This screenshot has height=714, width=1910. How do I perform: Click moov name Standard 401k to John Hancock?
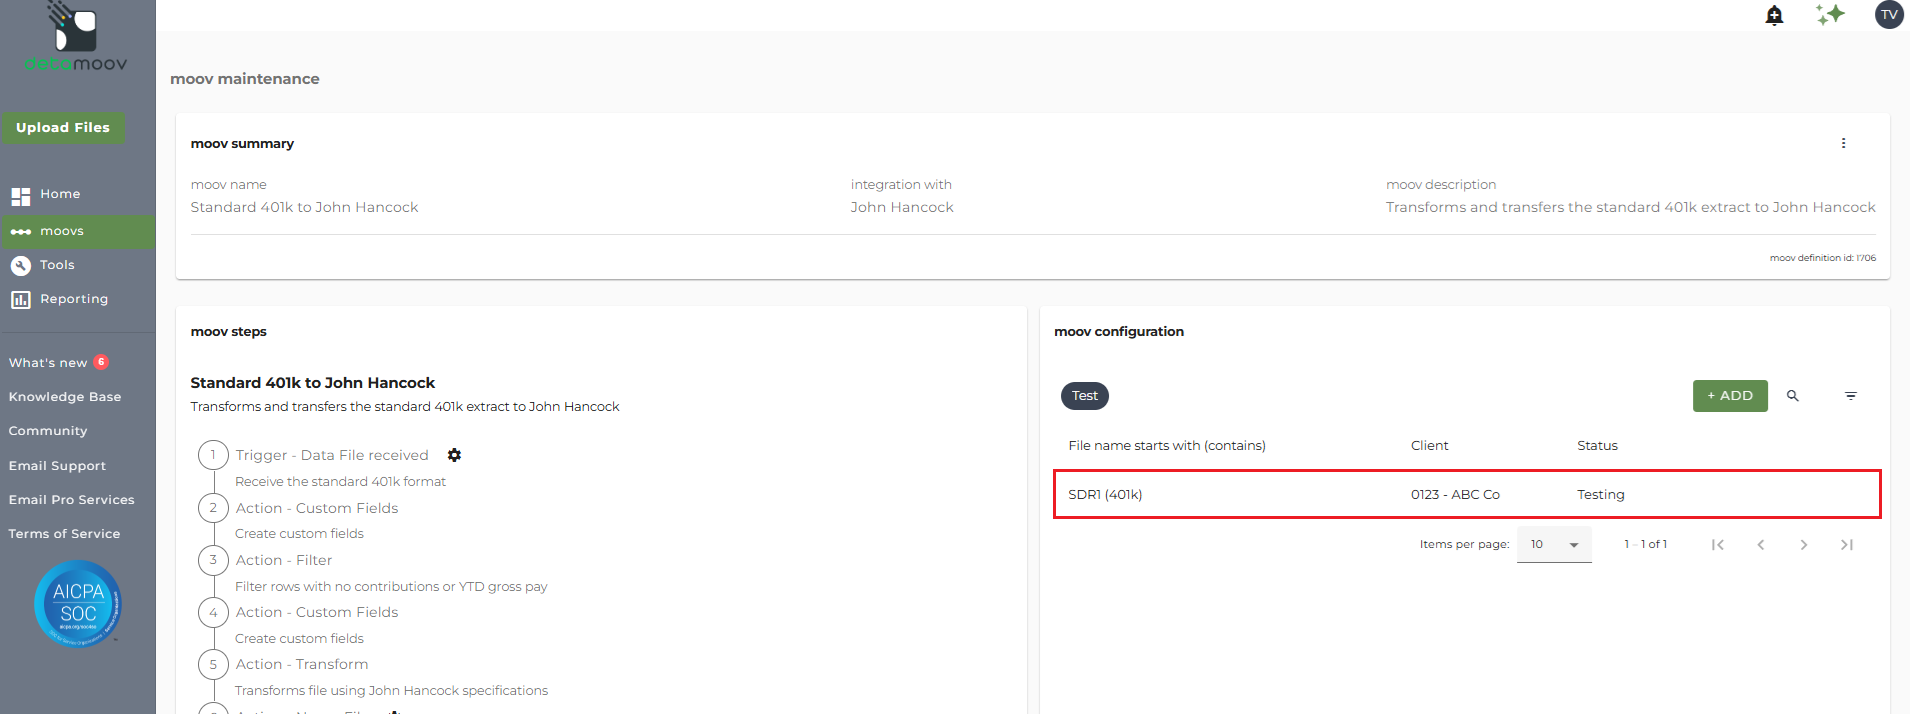pos(304,207)
